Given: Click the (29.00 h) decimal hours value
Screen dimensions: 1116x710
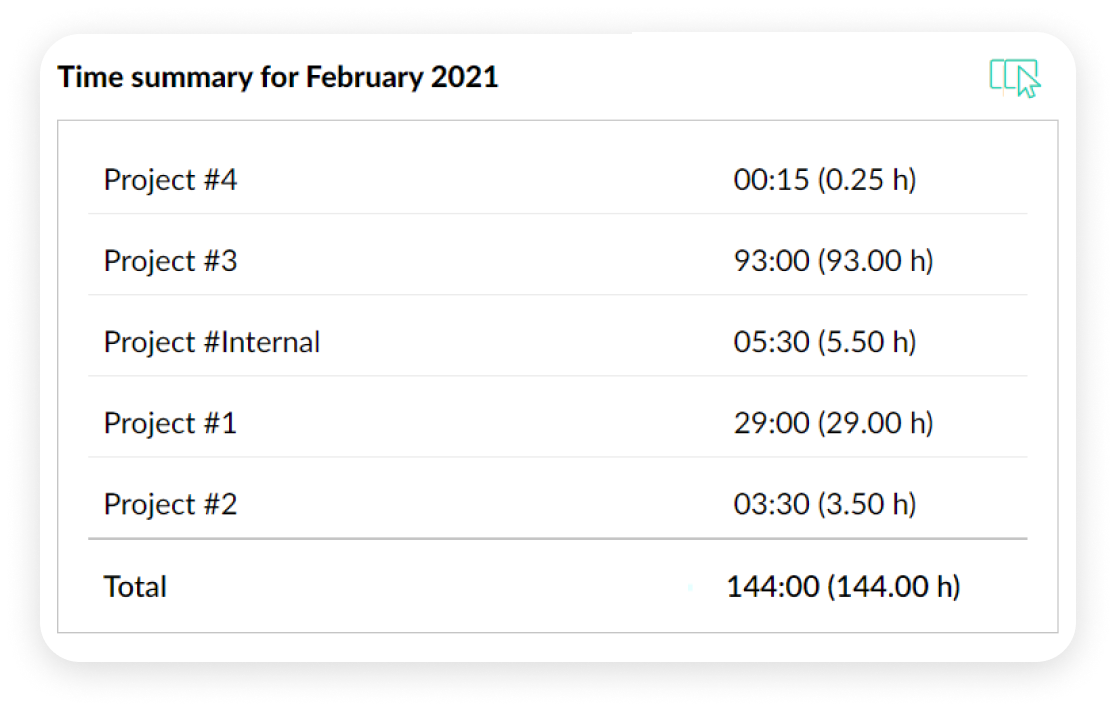Looking at the screenshot, I should [875, 424].
